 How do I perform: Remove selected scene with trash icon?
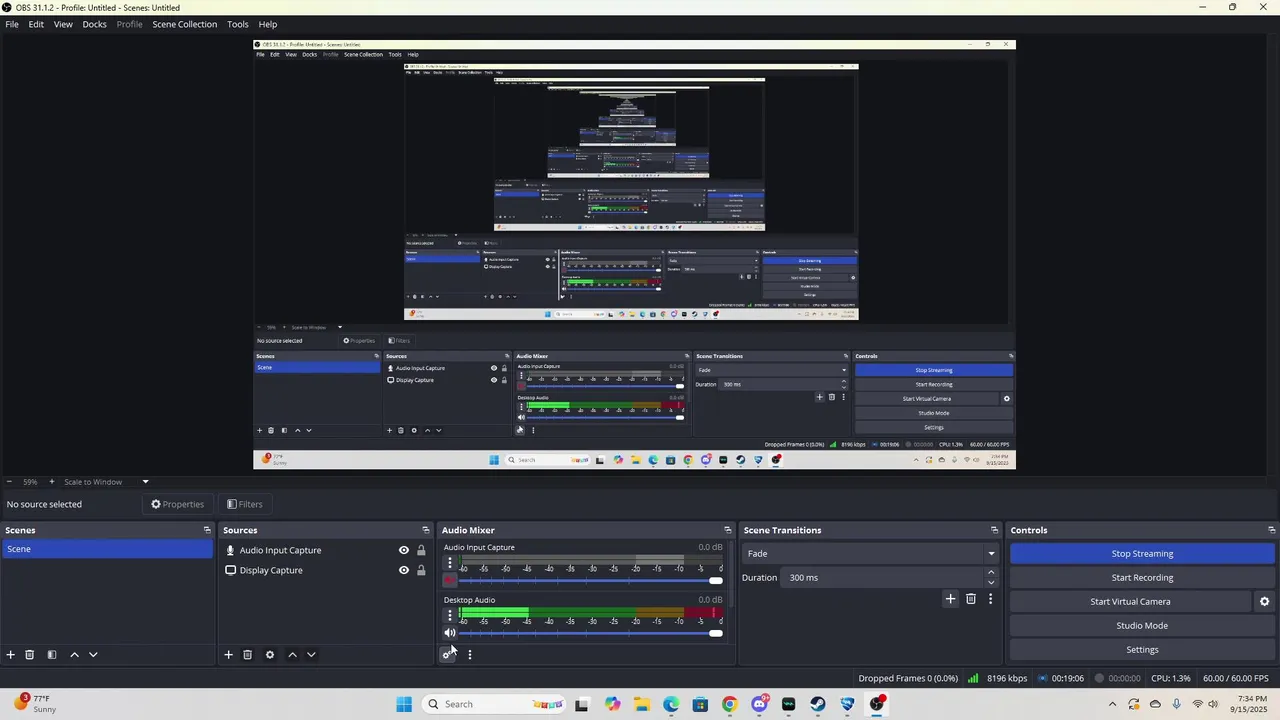pyautogui.click(x=30, y=655)
